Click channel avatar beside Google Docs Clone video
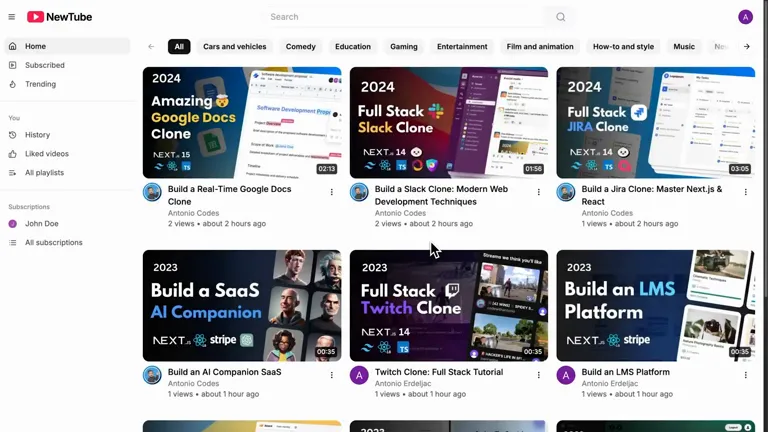 [152, 192]
